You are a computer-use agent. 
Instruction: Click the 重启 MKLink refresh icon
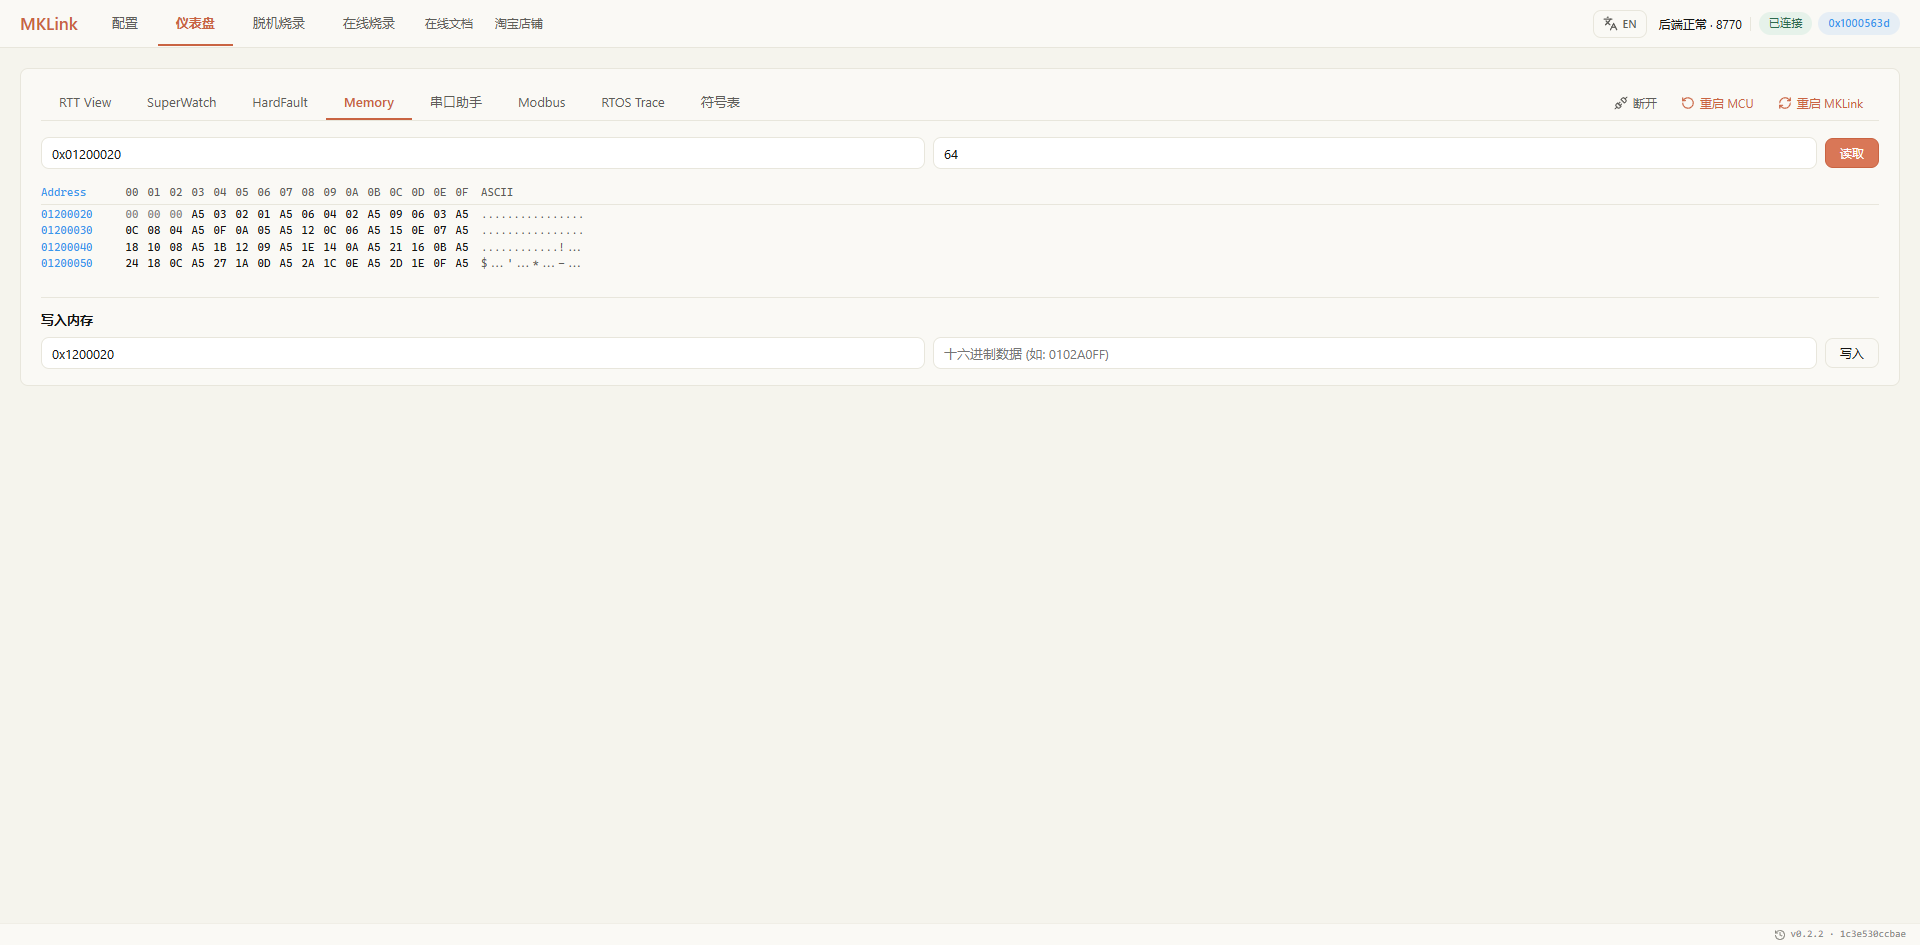1784,103
